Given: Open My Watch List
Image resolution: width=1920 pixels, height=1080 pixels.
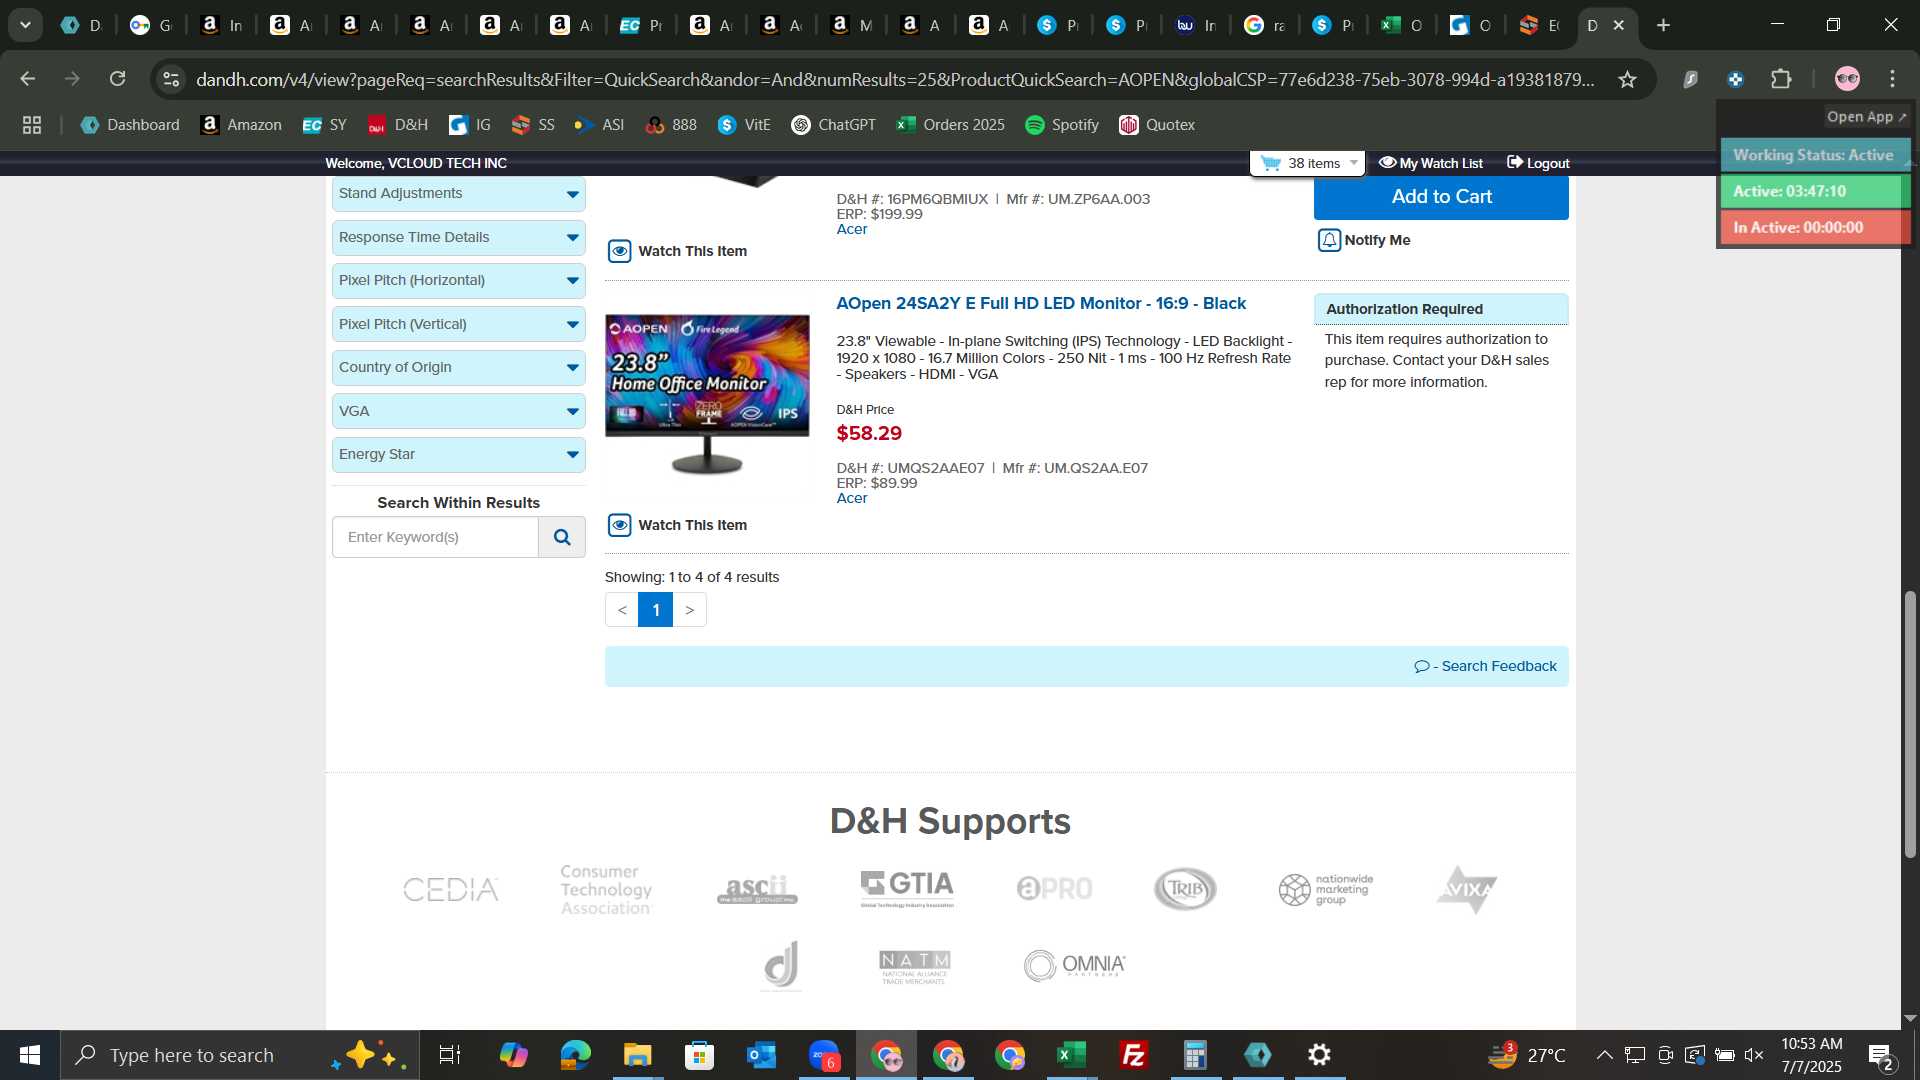Looking at the screenshot, I should 1431,163.
